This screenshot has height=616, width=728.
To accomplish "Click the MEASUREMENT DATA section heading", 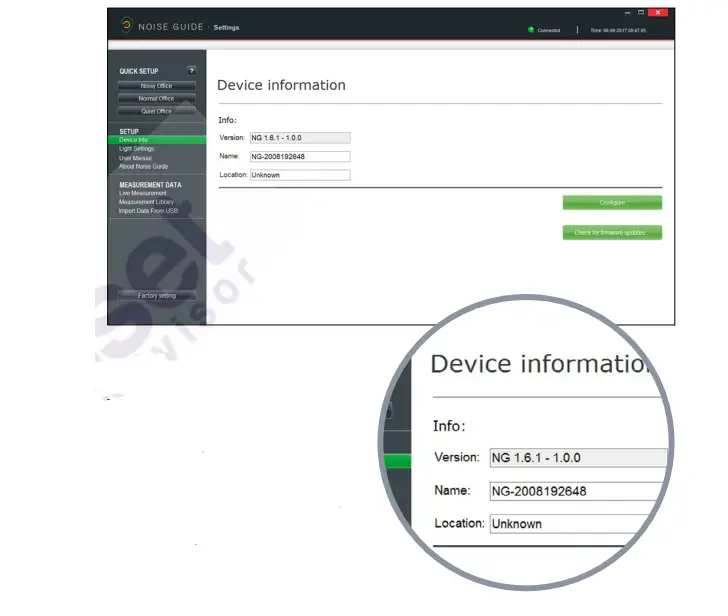I will point(150,185).
